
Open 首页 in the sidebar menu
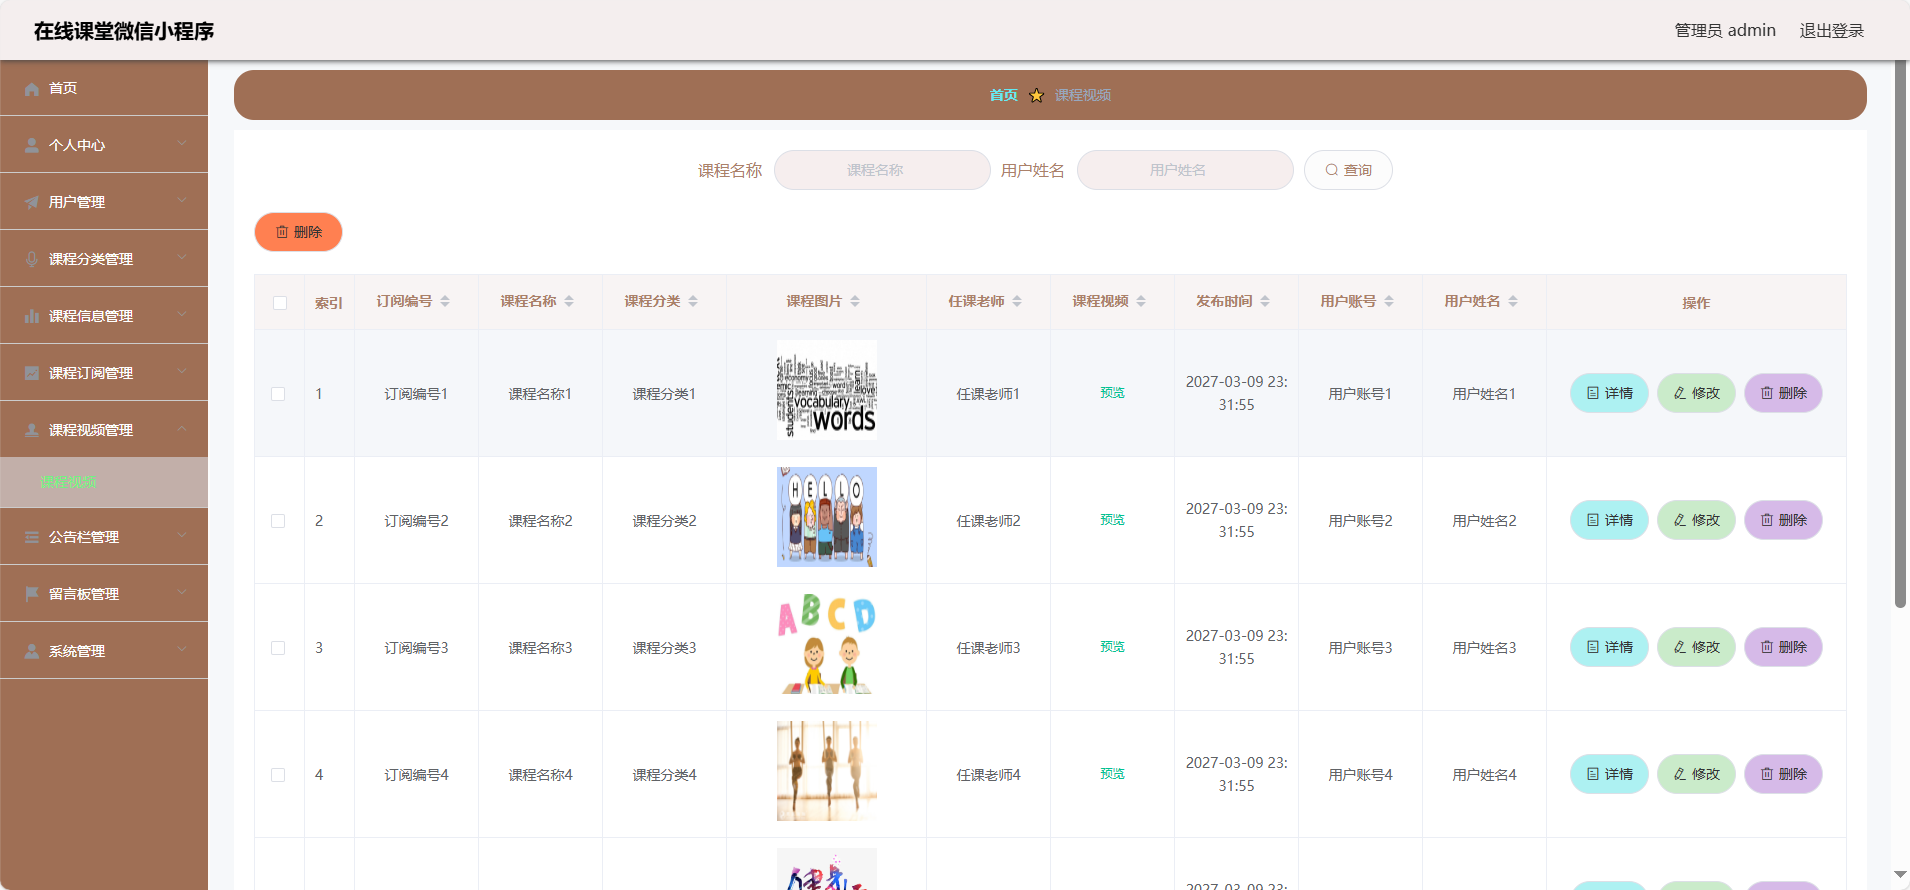[x=104, y=88]
